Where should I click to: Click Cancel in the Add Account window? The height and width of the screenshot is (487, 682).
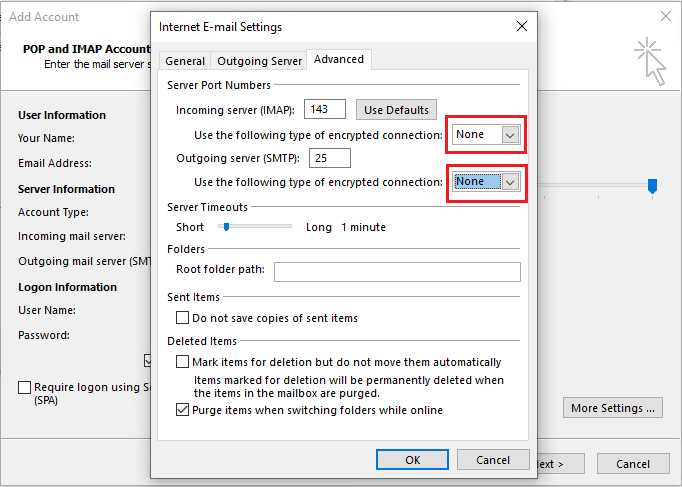click(632, 464)
